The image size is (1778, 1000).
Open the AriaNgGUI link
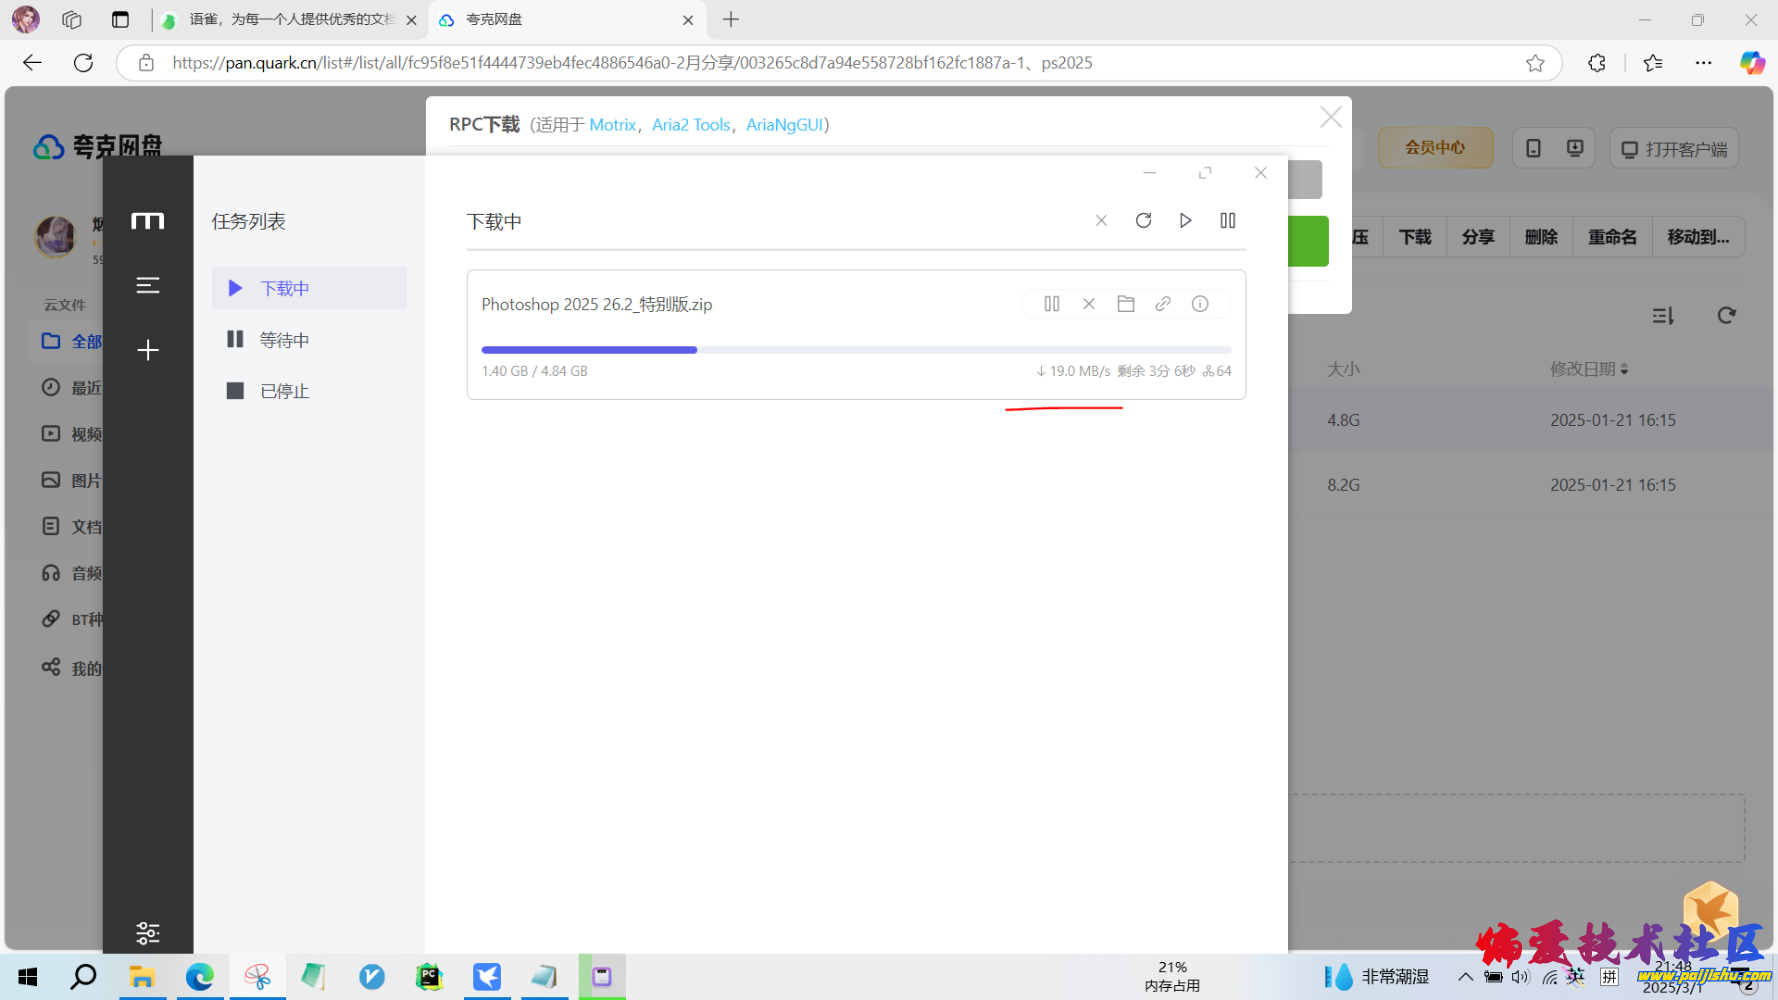784,125
